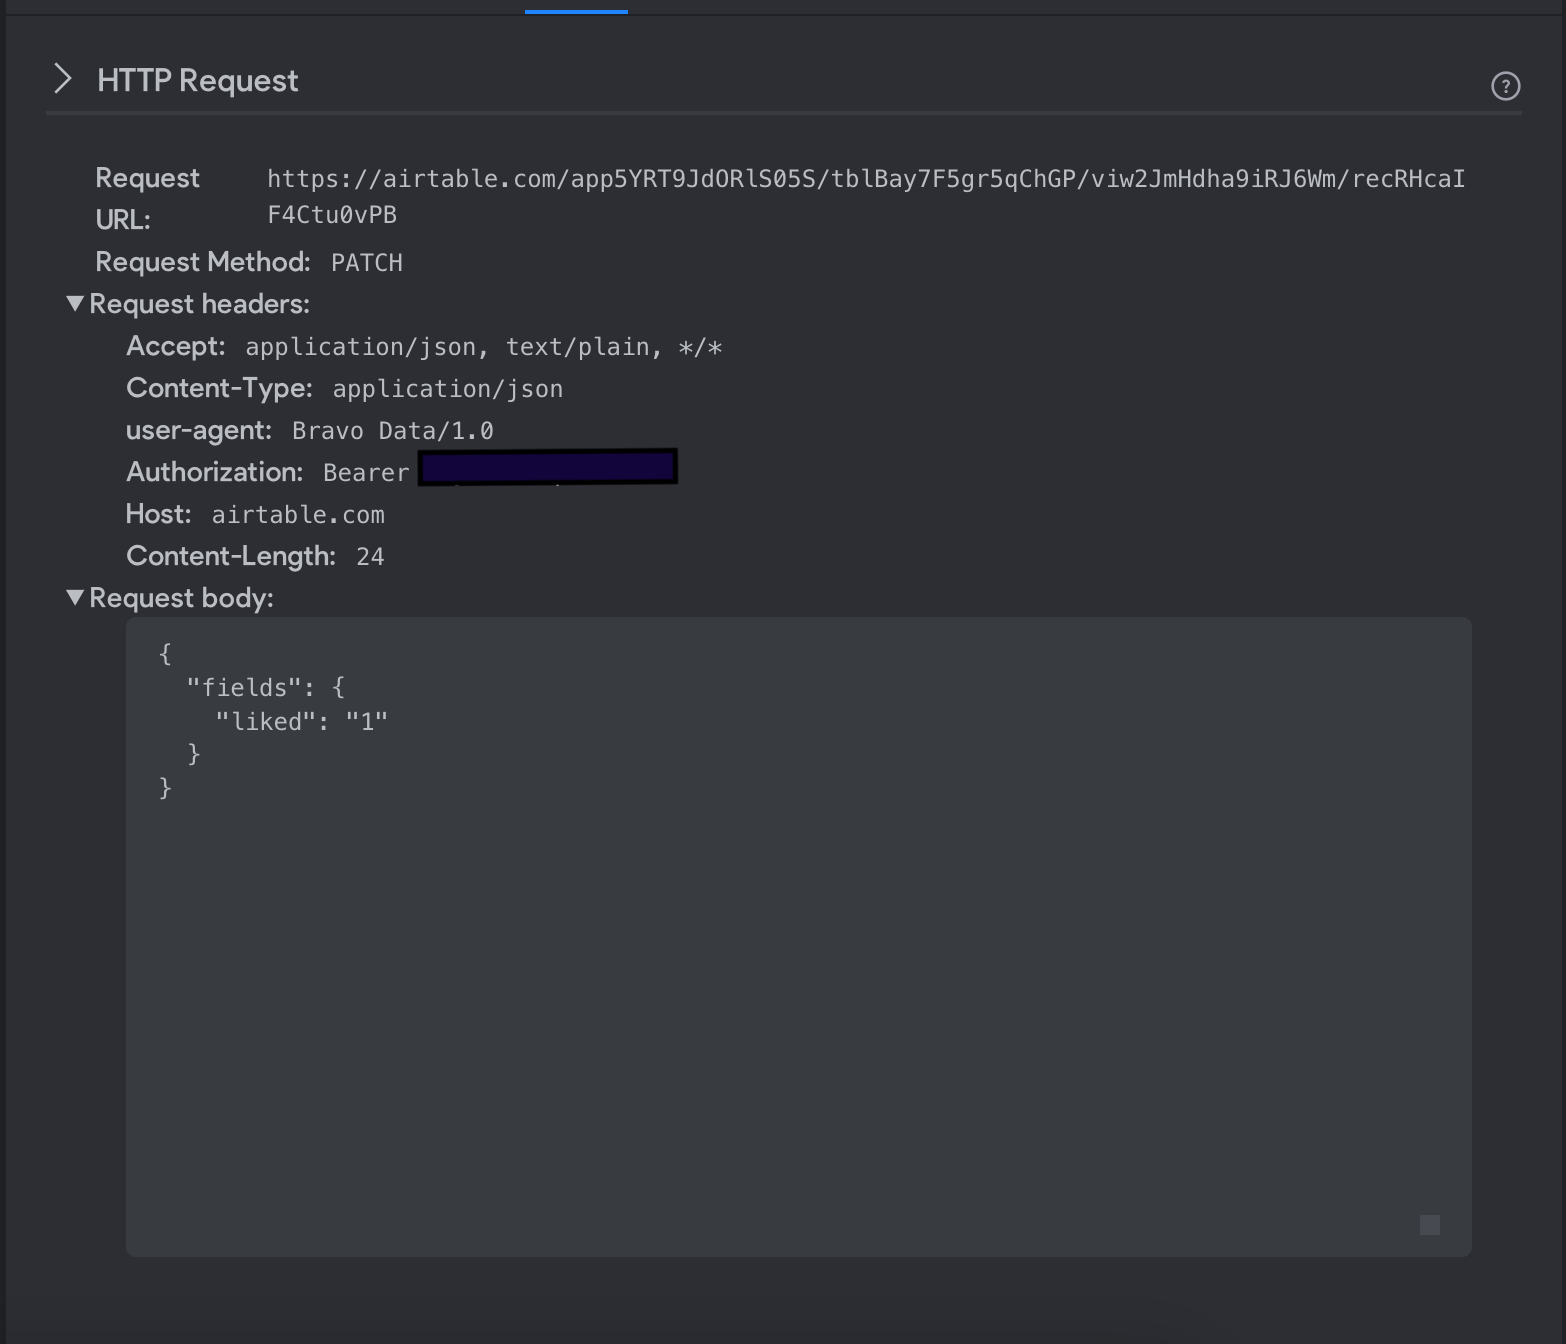This screenshot has height=1344, width=1566.
Task: Click the "fields" key in request body
Action: (244, 688)
